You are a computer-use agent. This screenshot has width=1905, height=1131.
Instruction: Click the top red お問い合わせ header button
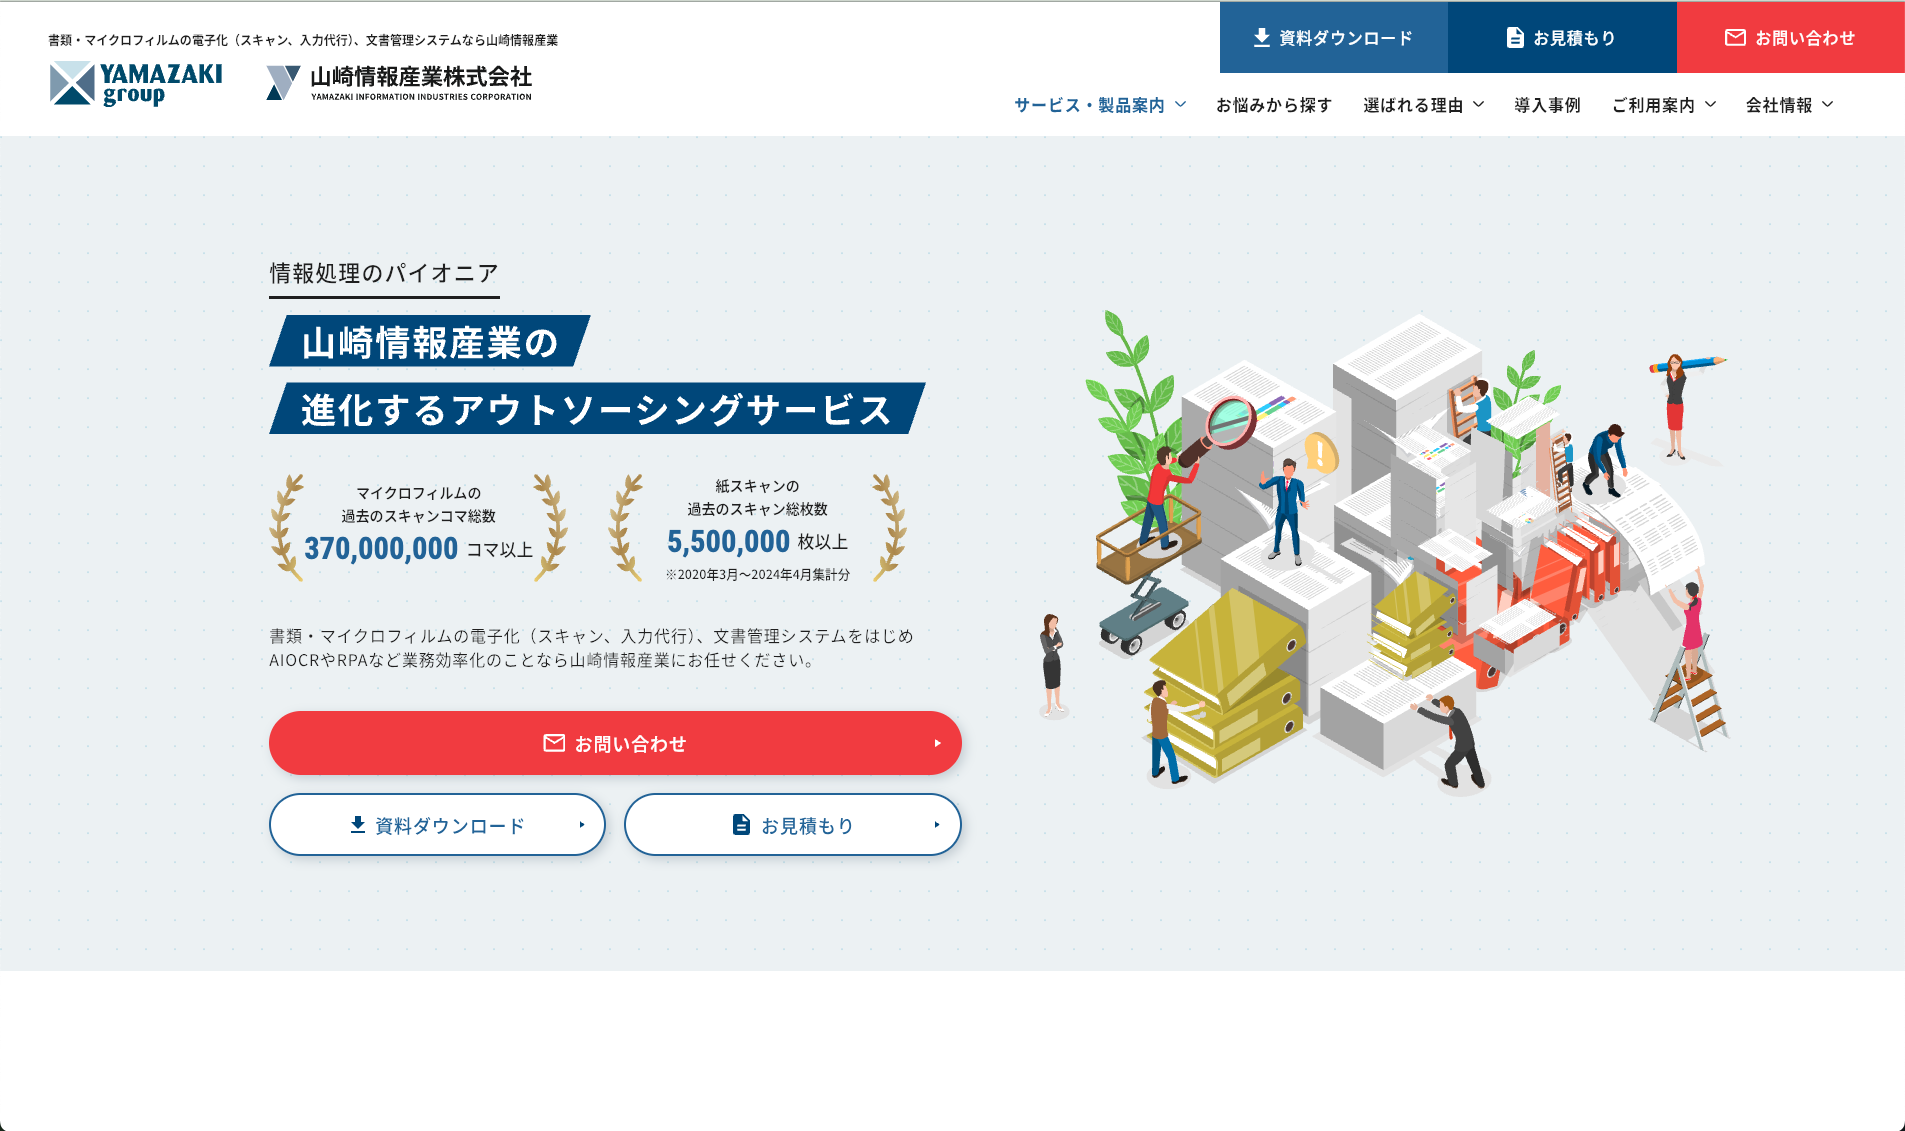[x=1791, y=38]
